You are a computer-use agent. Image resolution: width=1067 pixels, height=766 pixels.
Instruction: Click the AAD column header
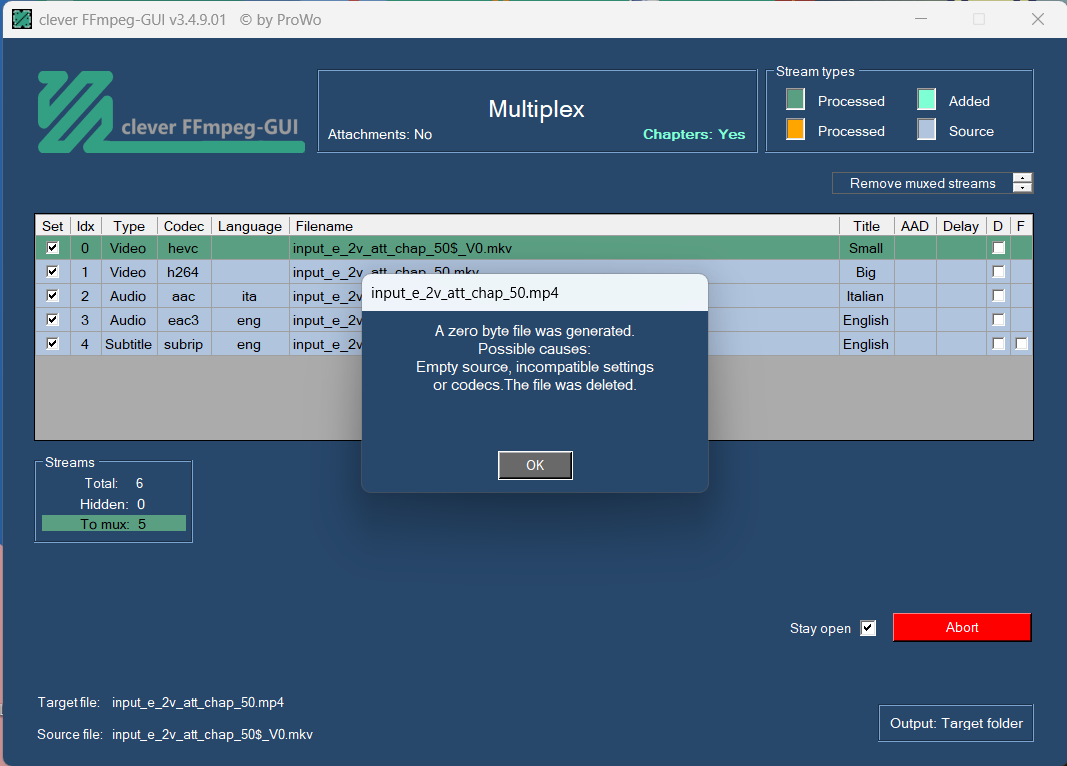coord(915,226)
